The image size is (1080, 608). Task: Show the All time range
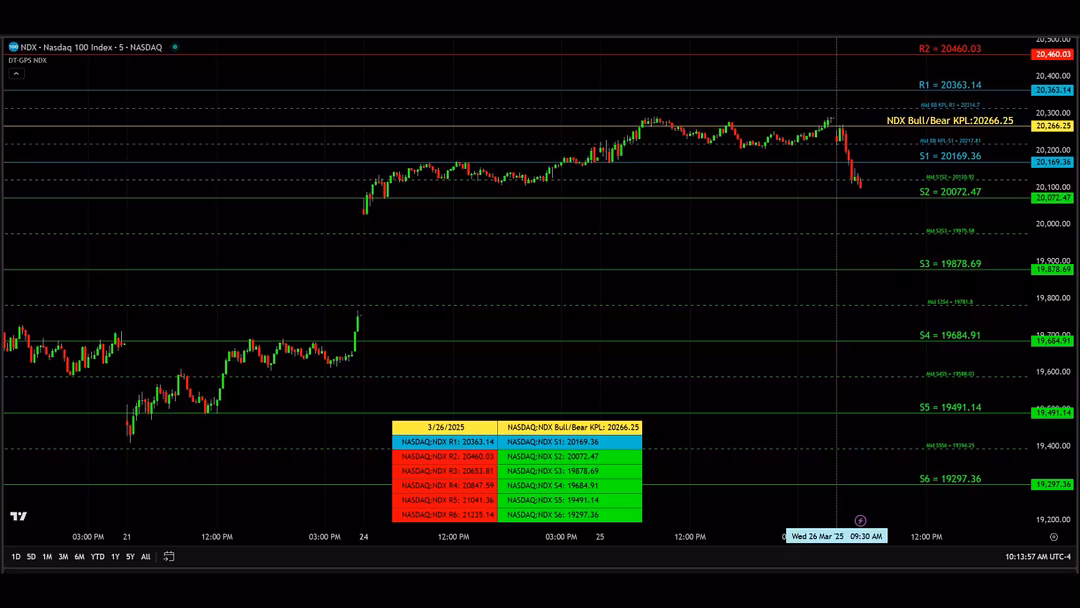[x=145, y=556]
